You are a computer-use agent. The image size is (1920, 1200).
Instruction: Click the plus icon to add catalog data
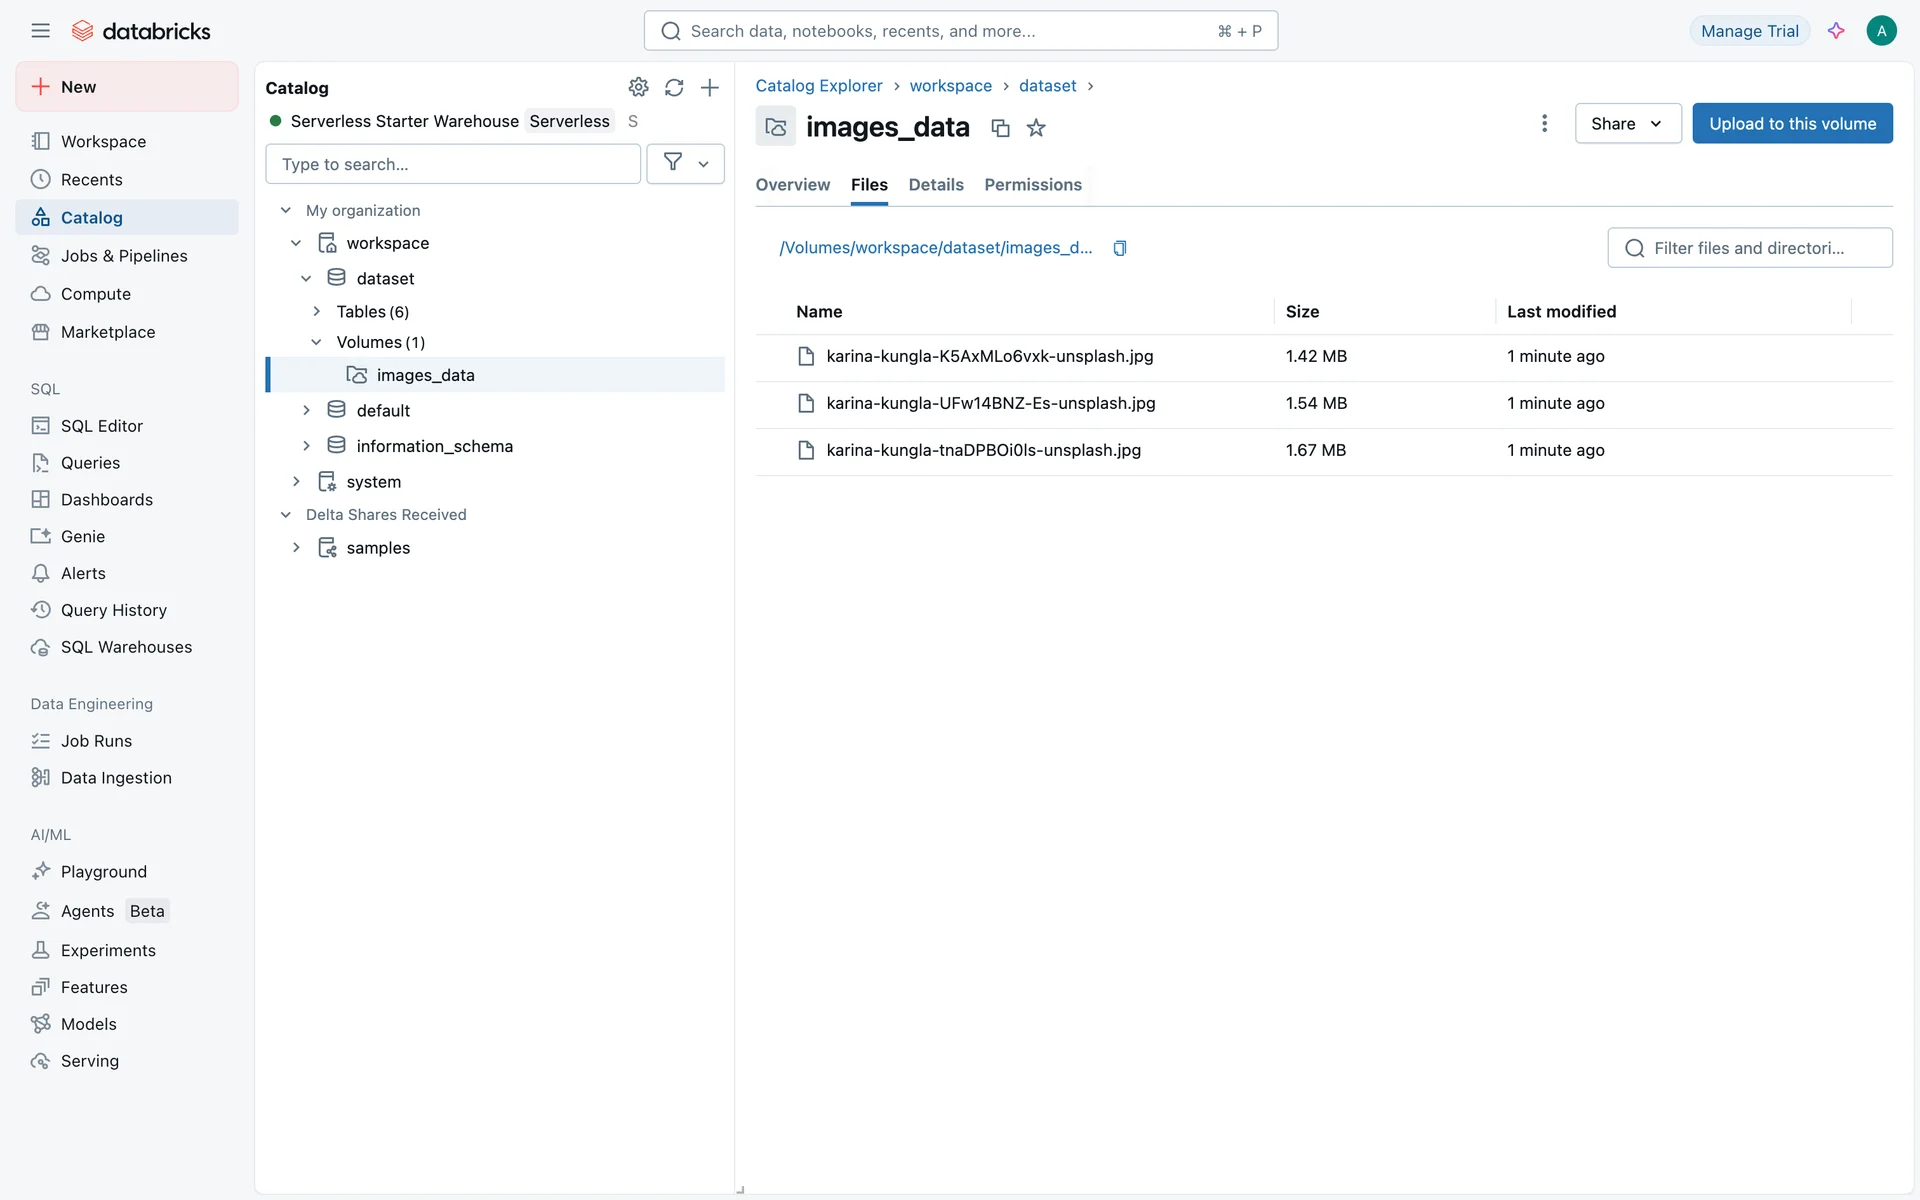coord(709,87)
